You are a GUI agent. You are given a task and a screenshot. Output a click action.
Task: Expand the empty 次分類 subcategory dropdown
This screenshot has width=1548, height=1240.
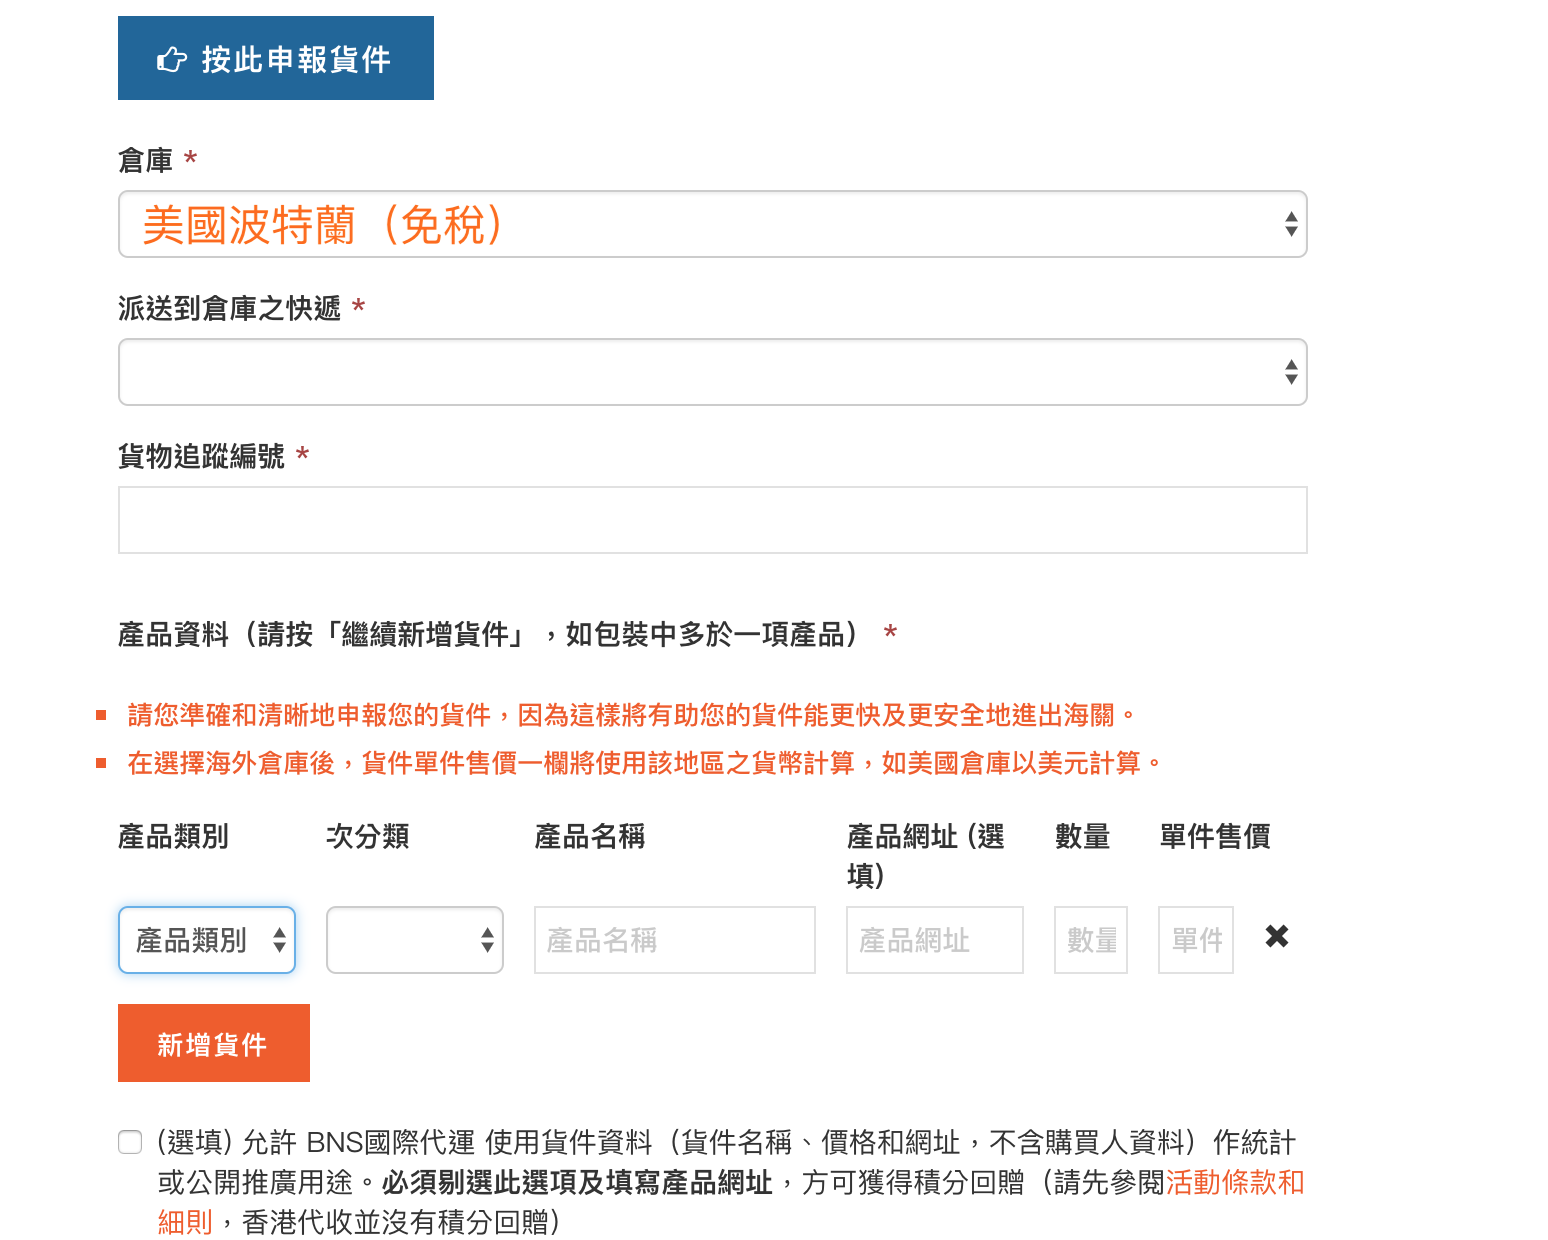point(414,940)
